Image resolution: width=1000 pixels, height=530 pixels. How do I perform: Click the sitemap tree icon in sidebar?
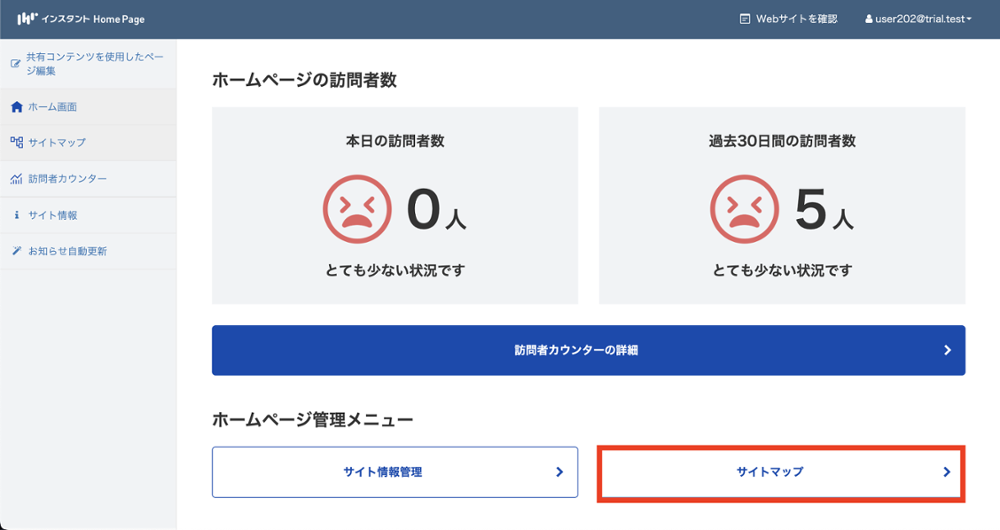click(16, 143)
